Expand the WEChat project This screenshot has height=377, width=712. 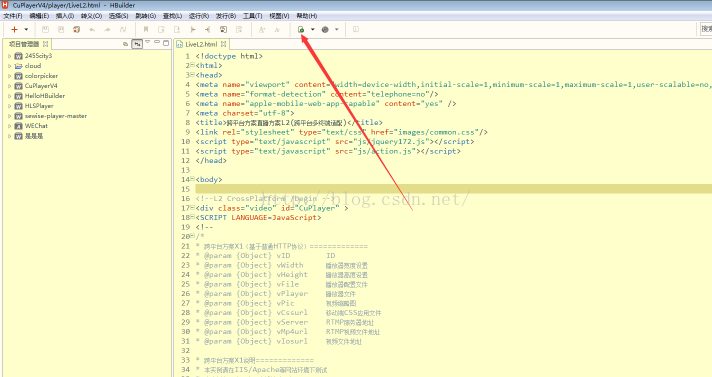tap(10, 126)
